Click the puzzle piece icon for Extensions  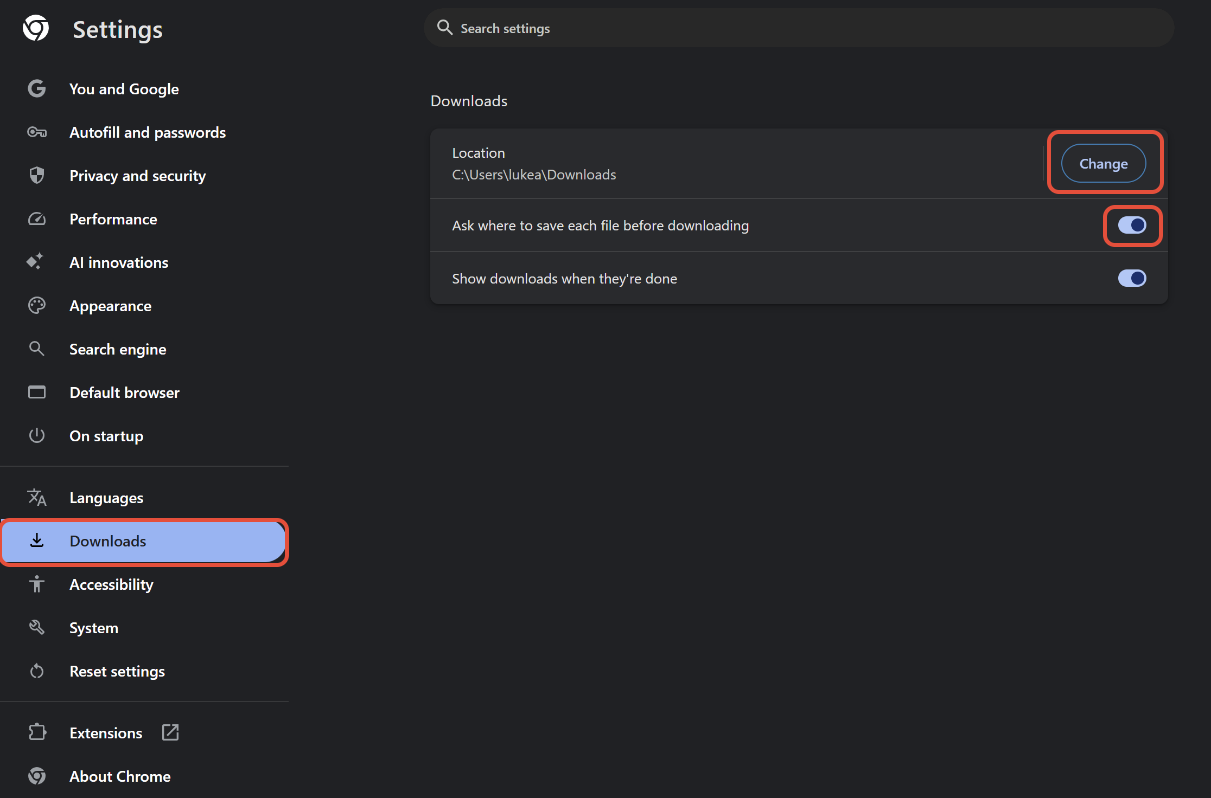(37, 733)
